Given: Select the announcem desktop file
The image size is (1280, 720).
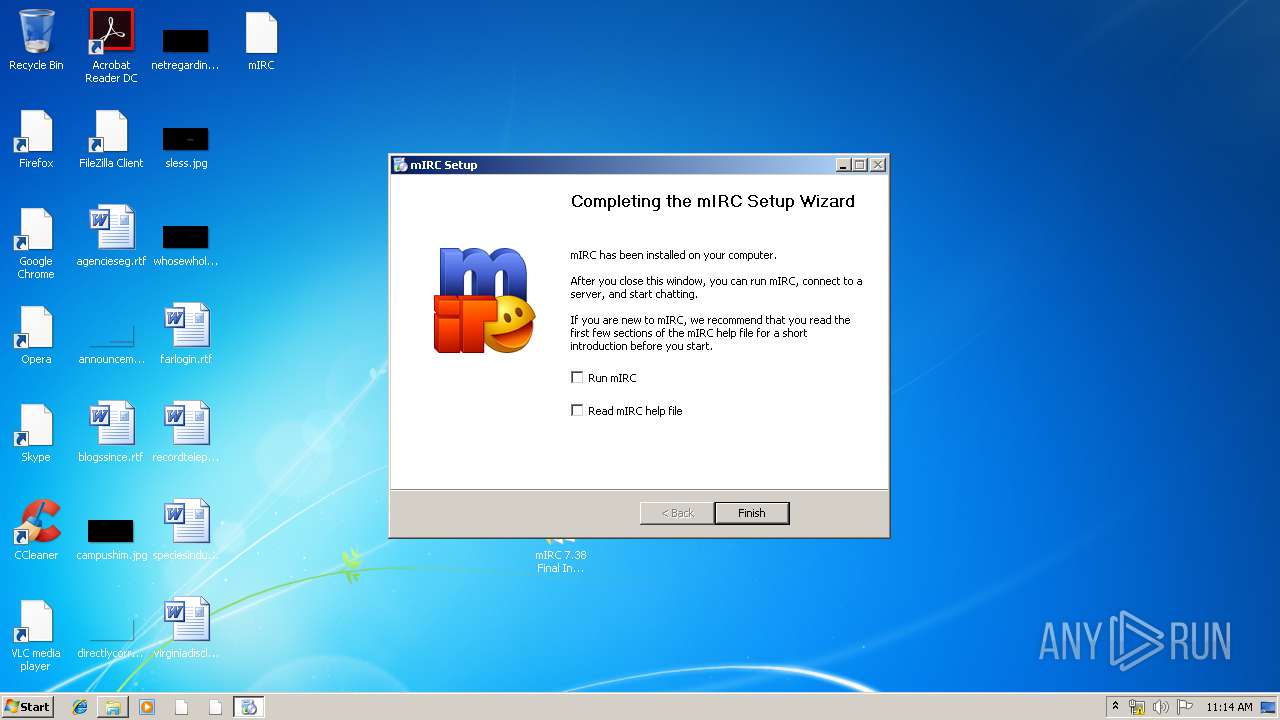Looking at the screenshot, I should pos(111,345).
